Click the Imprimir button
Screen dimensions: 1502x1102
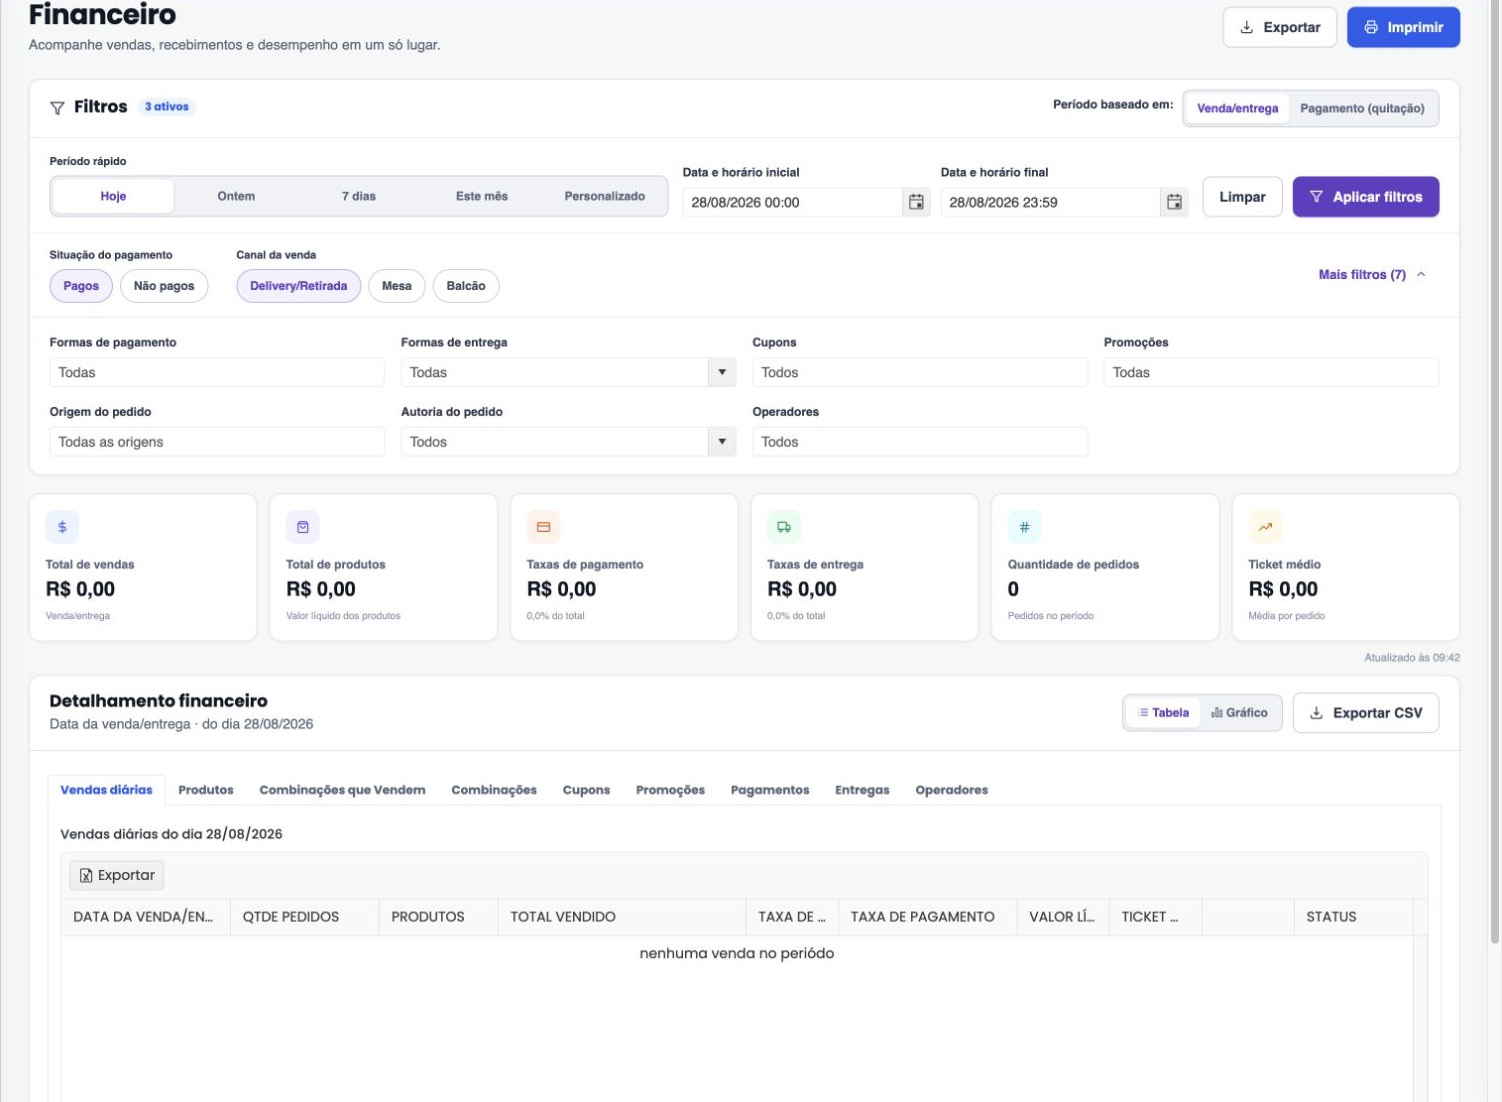tap(1403, 28)
